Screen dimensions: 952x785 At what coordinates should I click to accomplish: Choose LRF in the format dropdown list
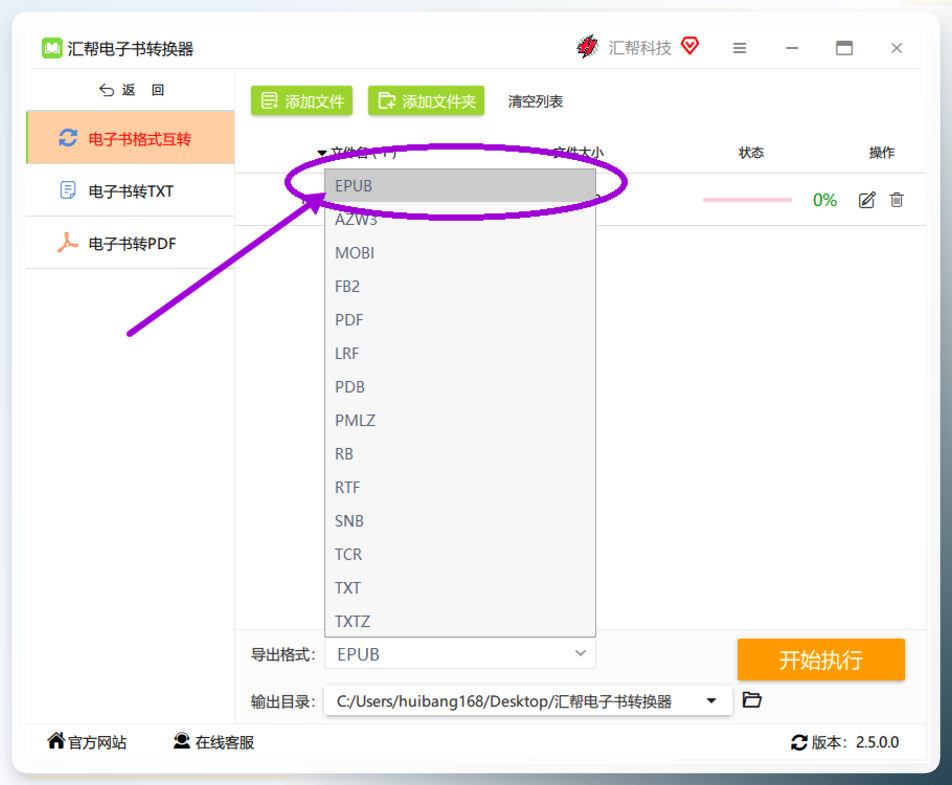(460, 353)
